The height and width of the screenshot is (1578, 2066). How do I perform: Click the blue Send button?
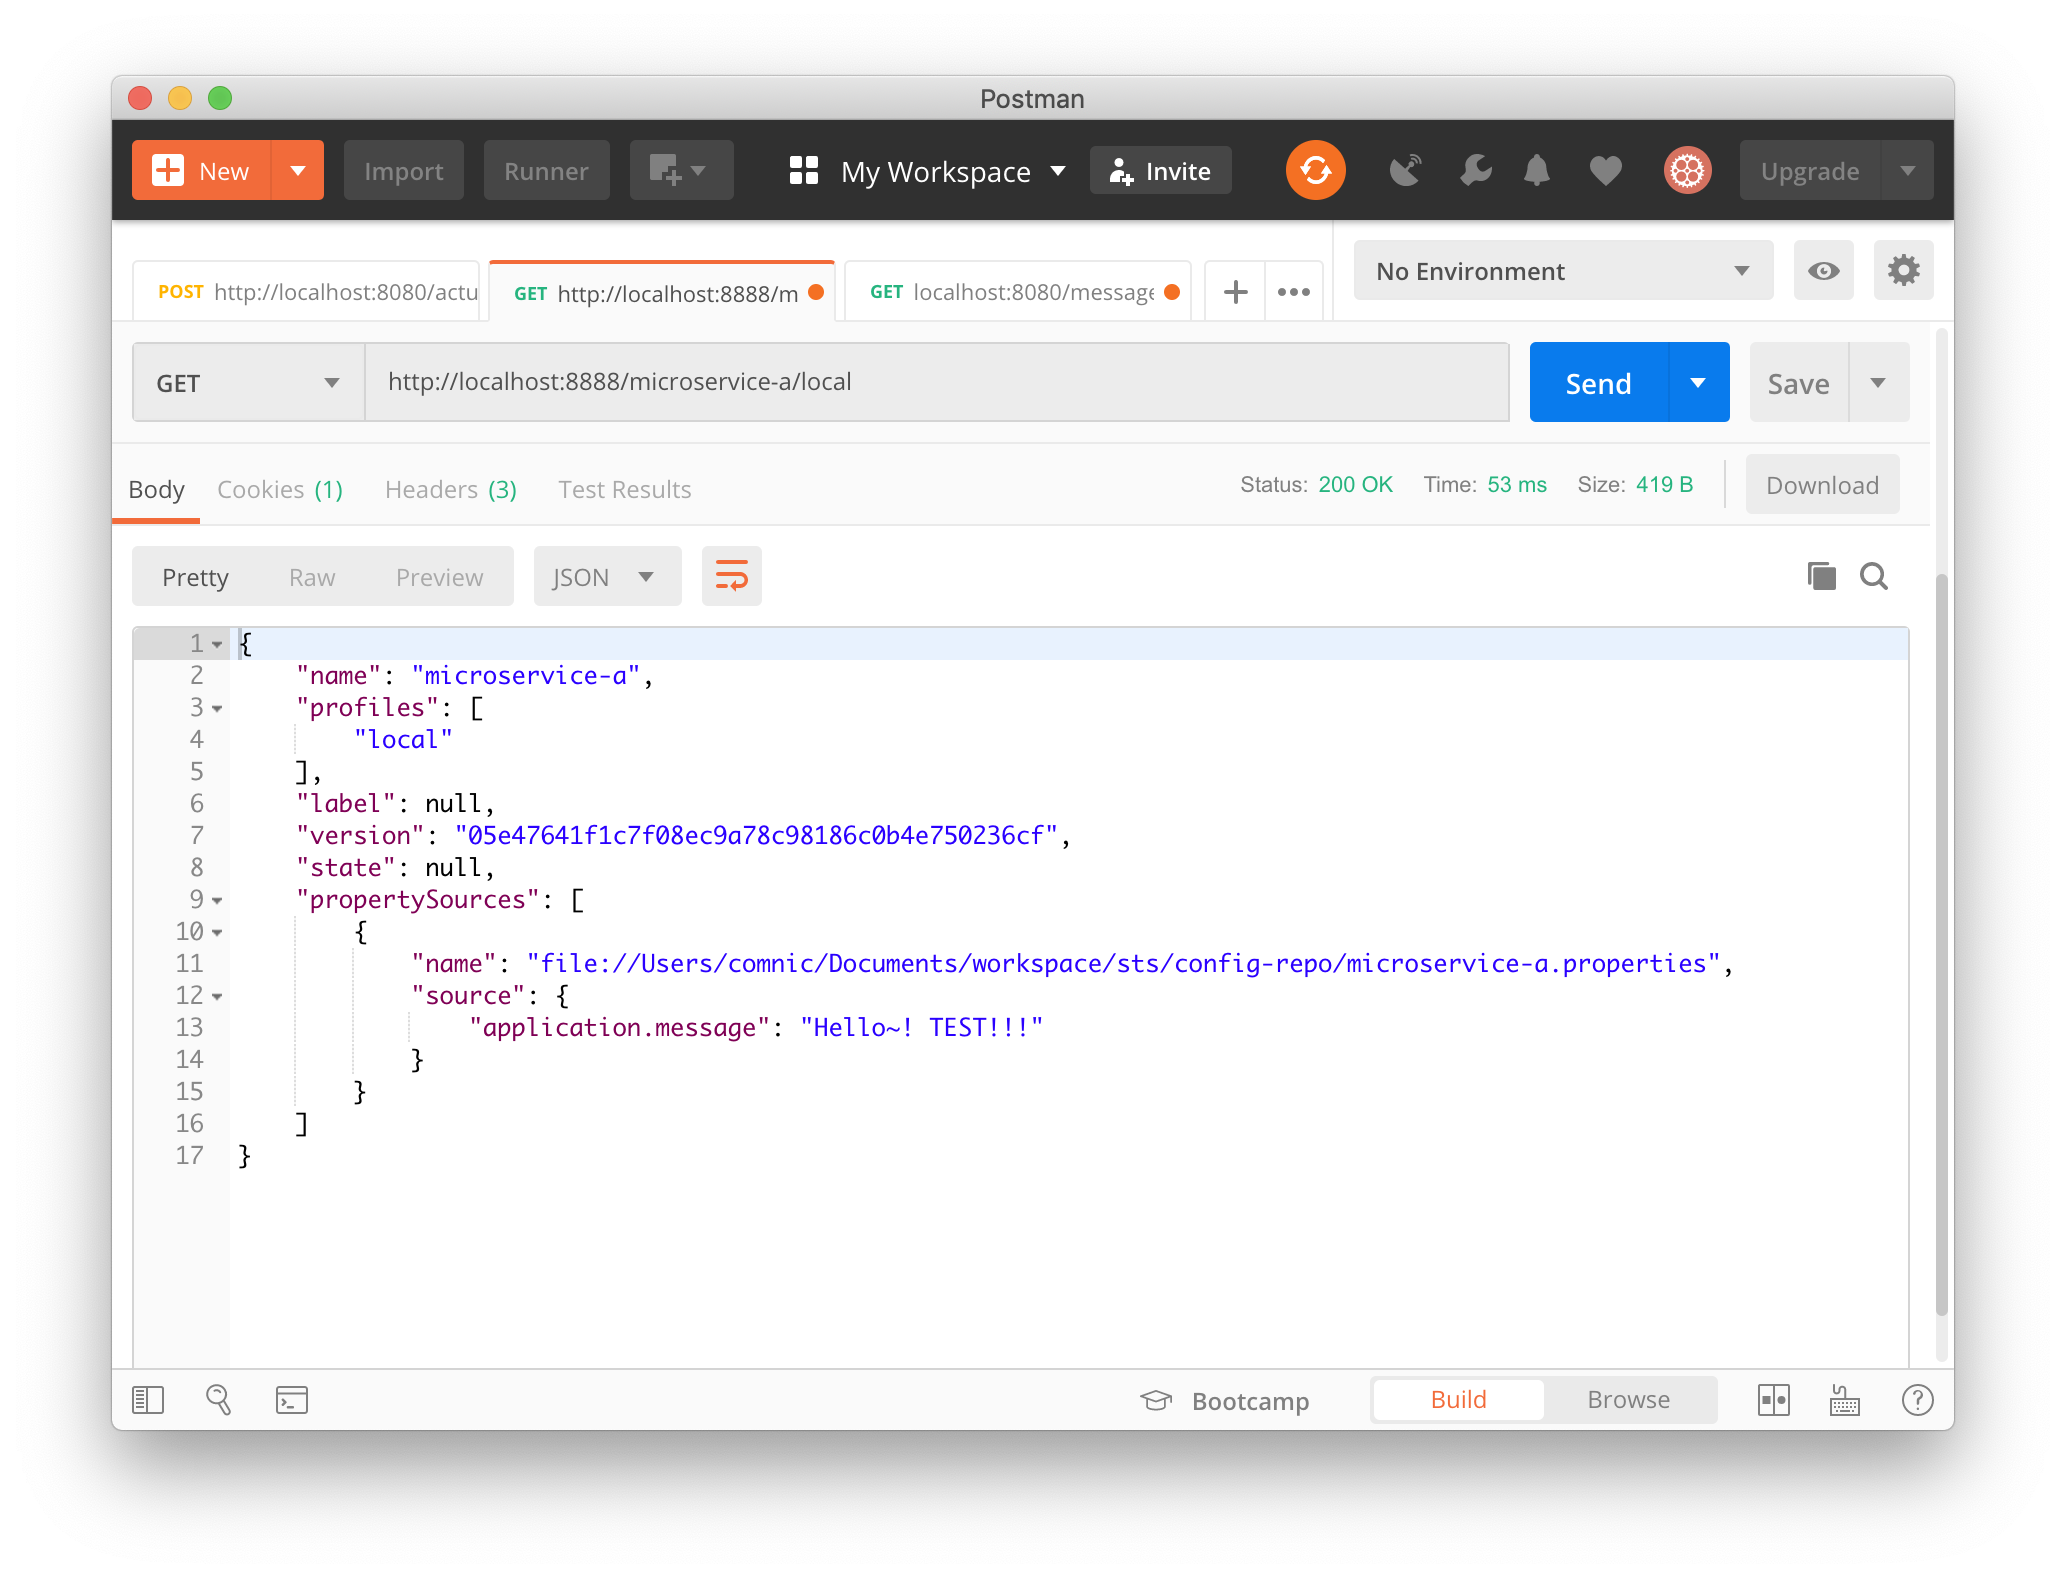[x=1598, y=383]
